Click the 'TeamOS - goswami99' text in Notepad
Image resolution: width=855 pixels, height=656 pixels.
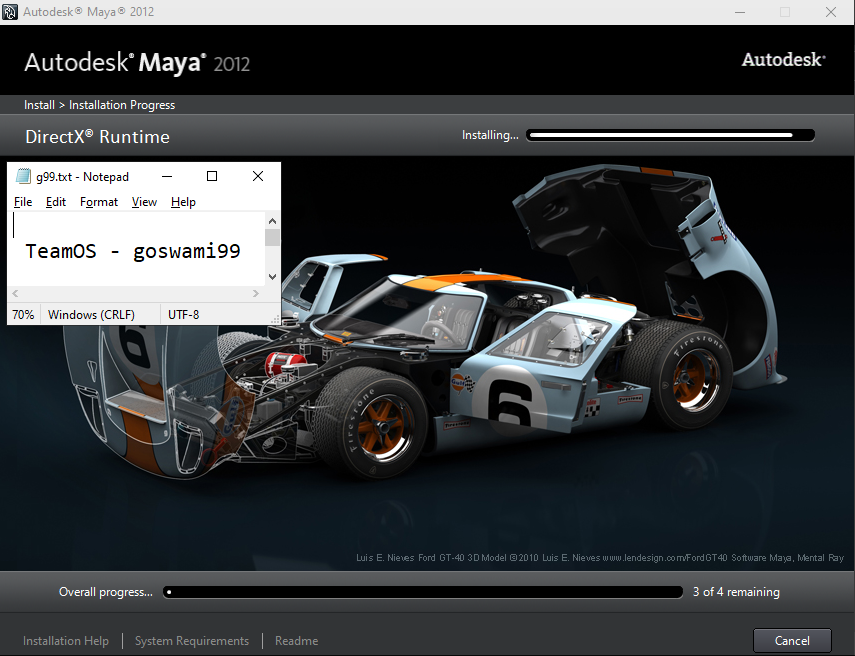[133, 251]
